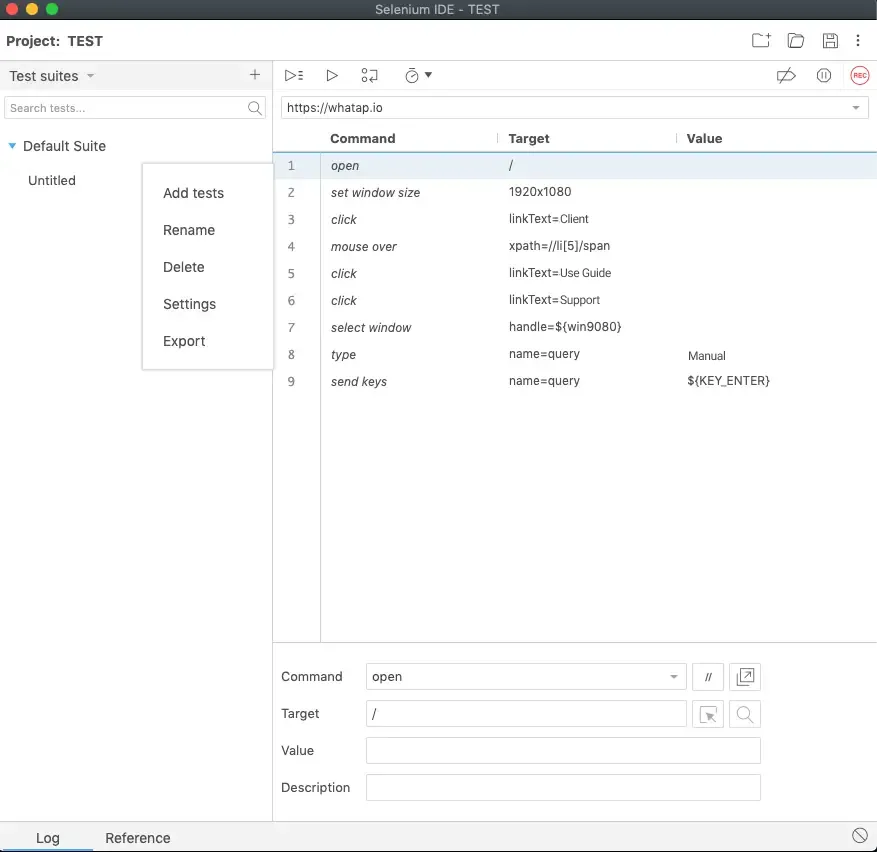Switch to the Reference tab

[x=138, y=837]
